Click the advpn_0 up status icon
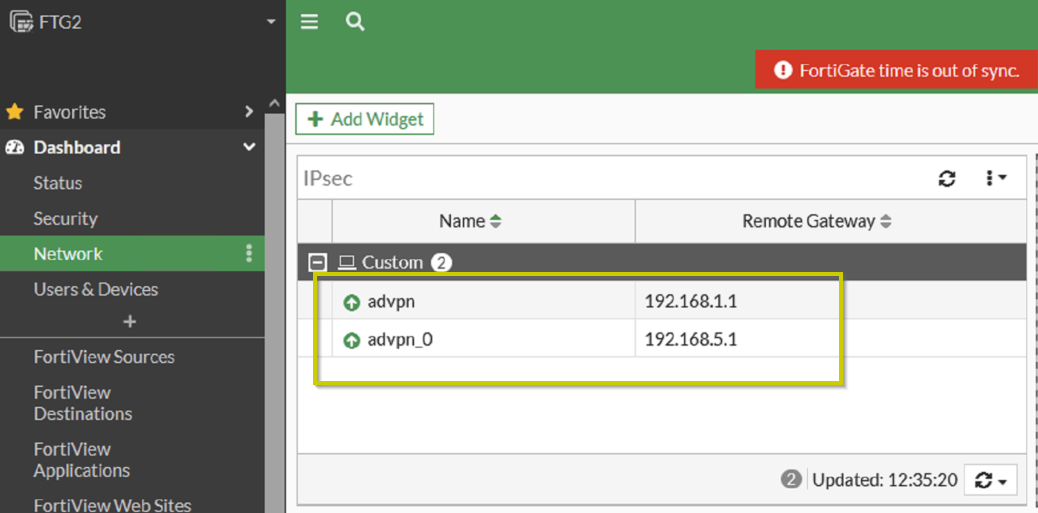Screen dimensions: 1038x513 tap(352, 341)
